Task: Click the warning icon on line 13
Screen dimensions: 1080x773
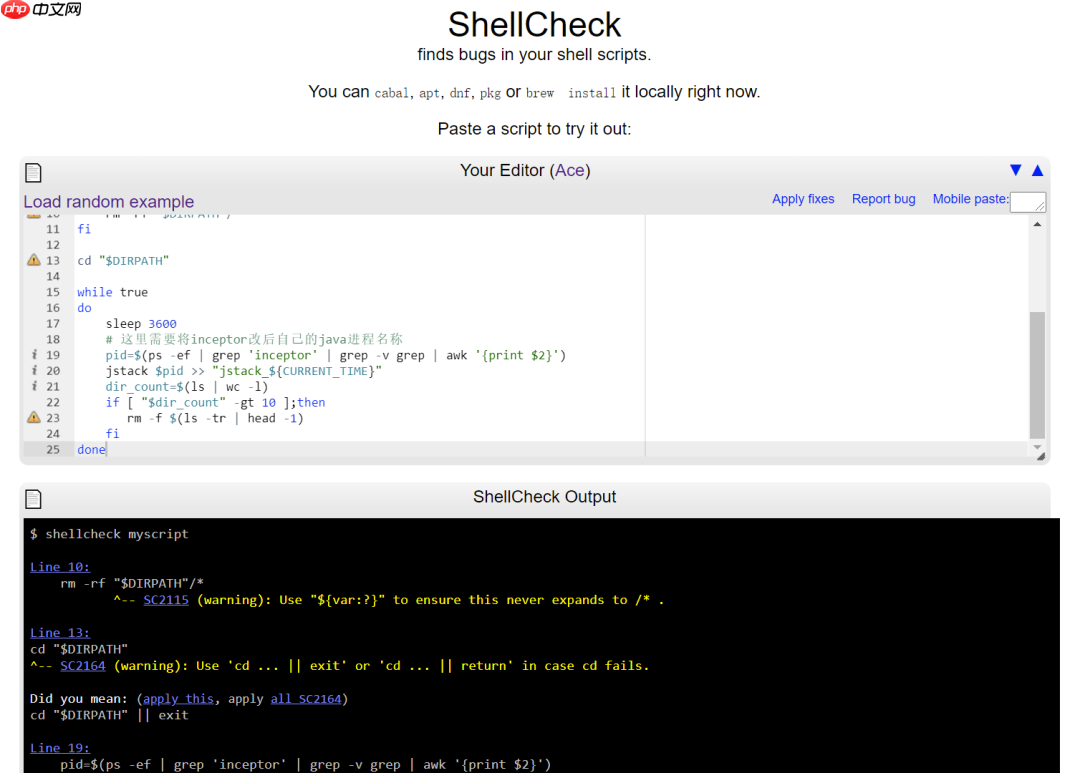Action: (x=34, y=260)
